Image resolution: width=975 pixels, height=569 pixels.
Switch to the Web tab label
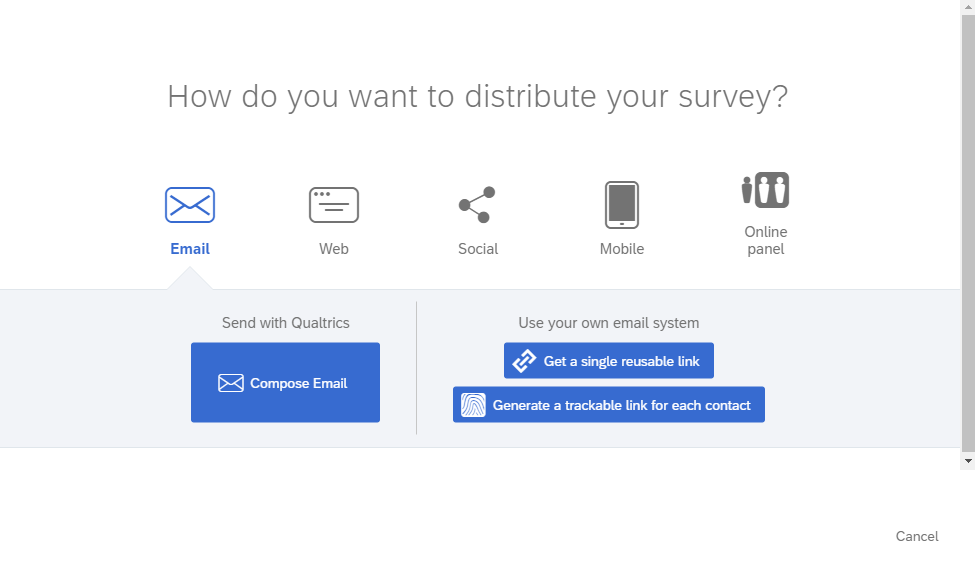[x=334, y=249]
